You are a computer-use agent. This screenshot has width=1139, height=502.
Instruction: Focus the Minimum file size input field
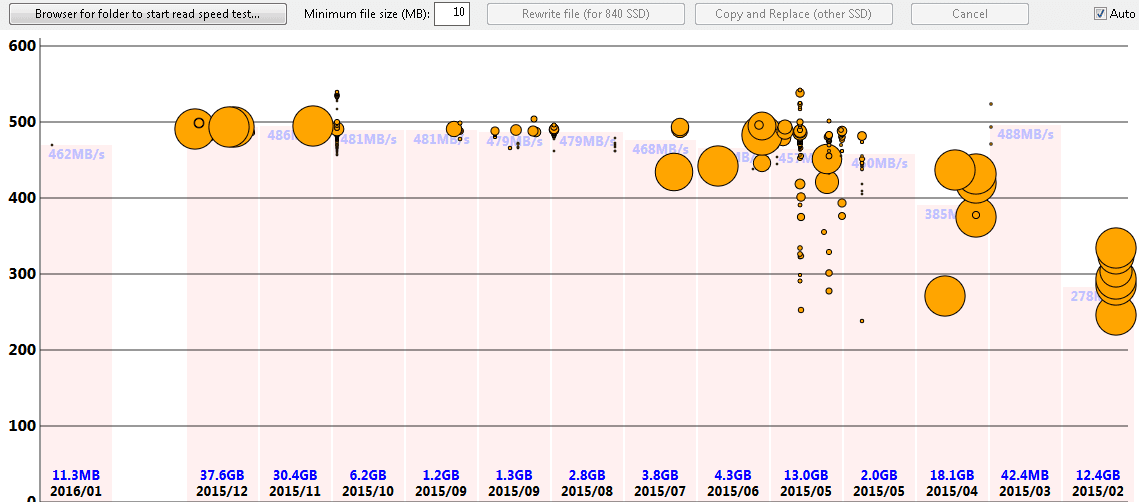pyautogui.click(x=452, y=14)
